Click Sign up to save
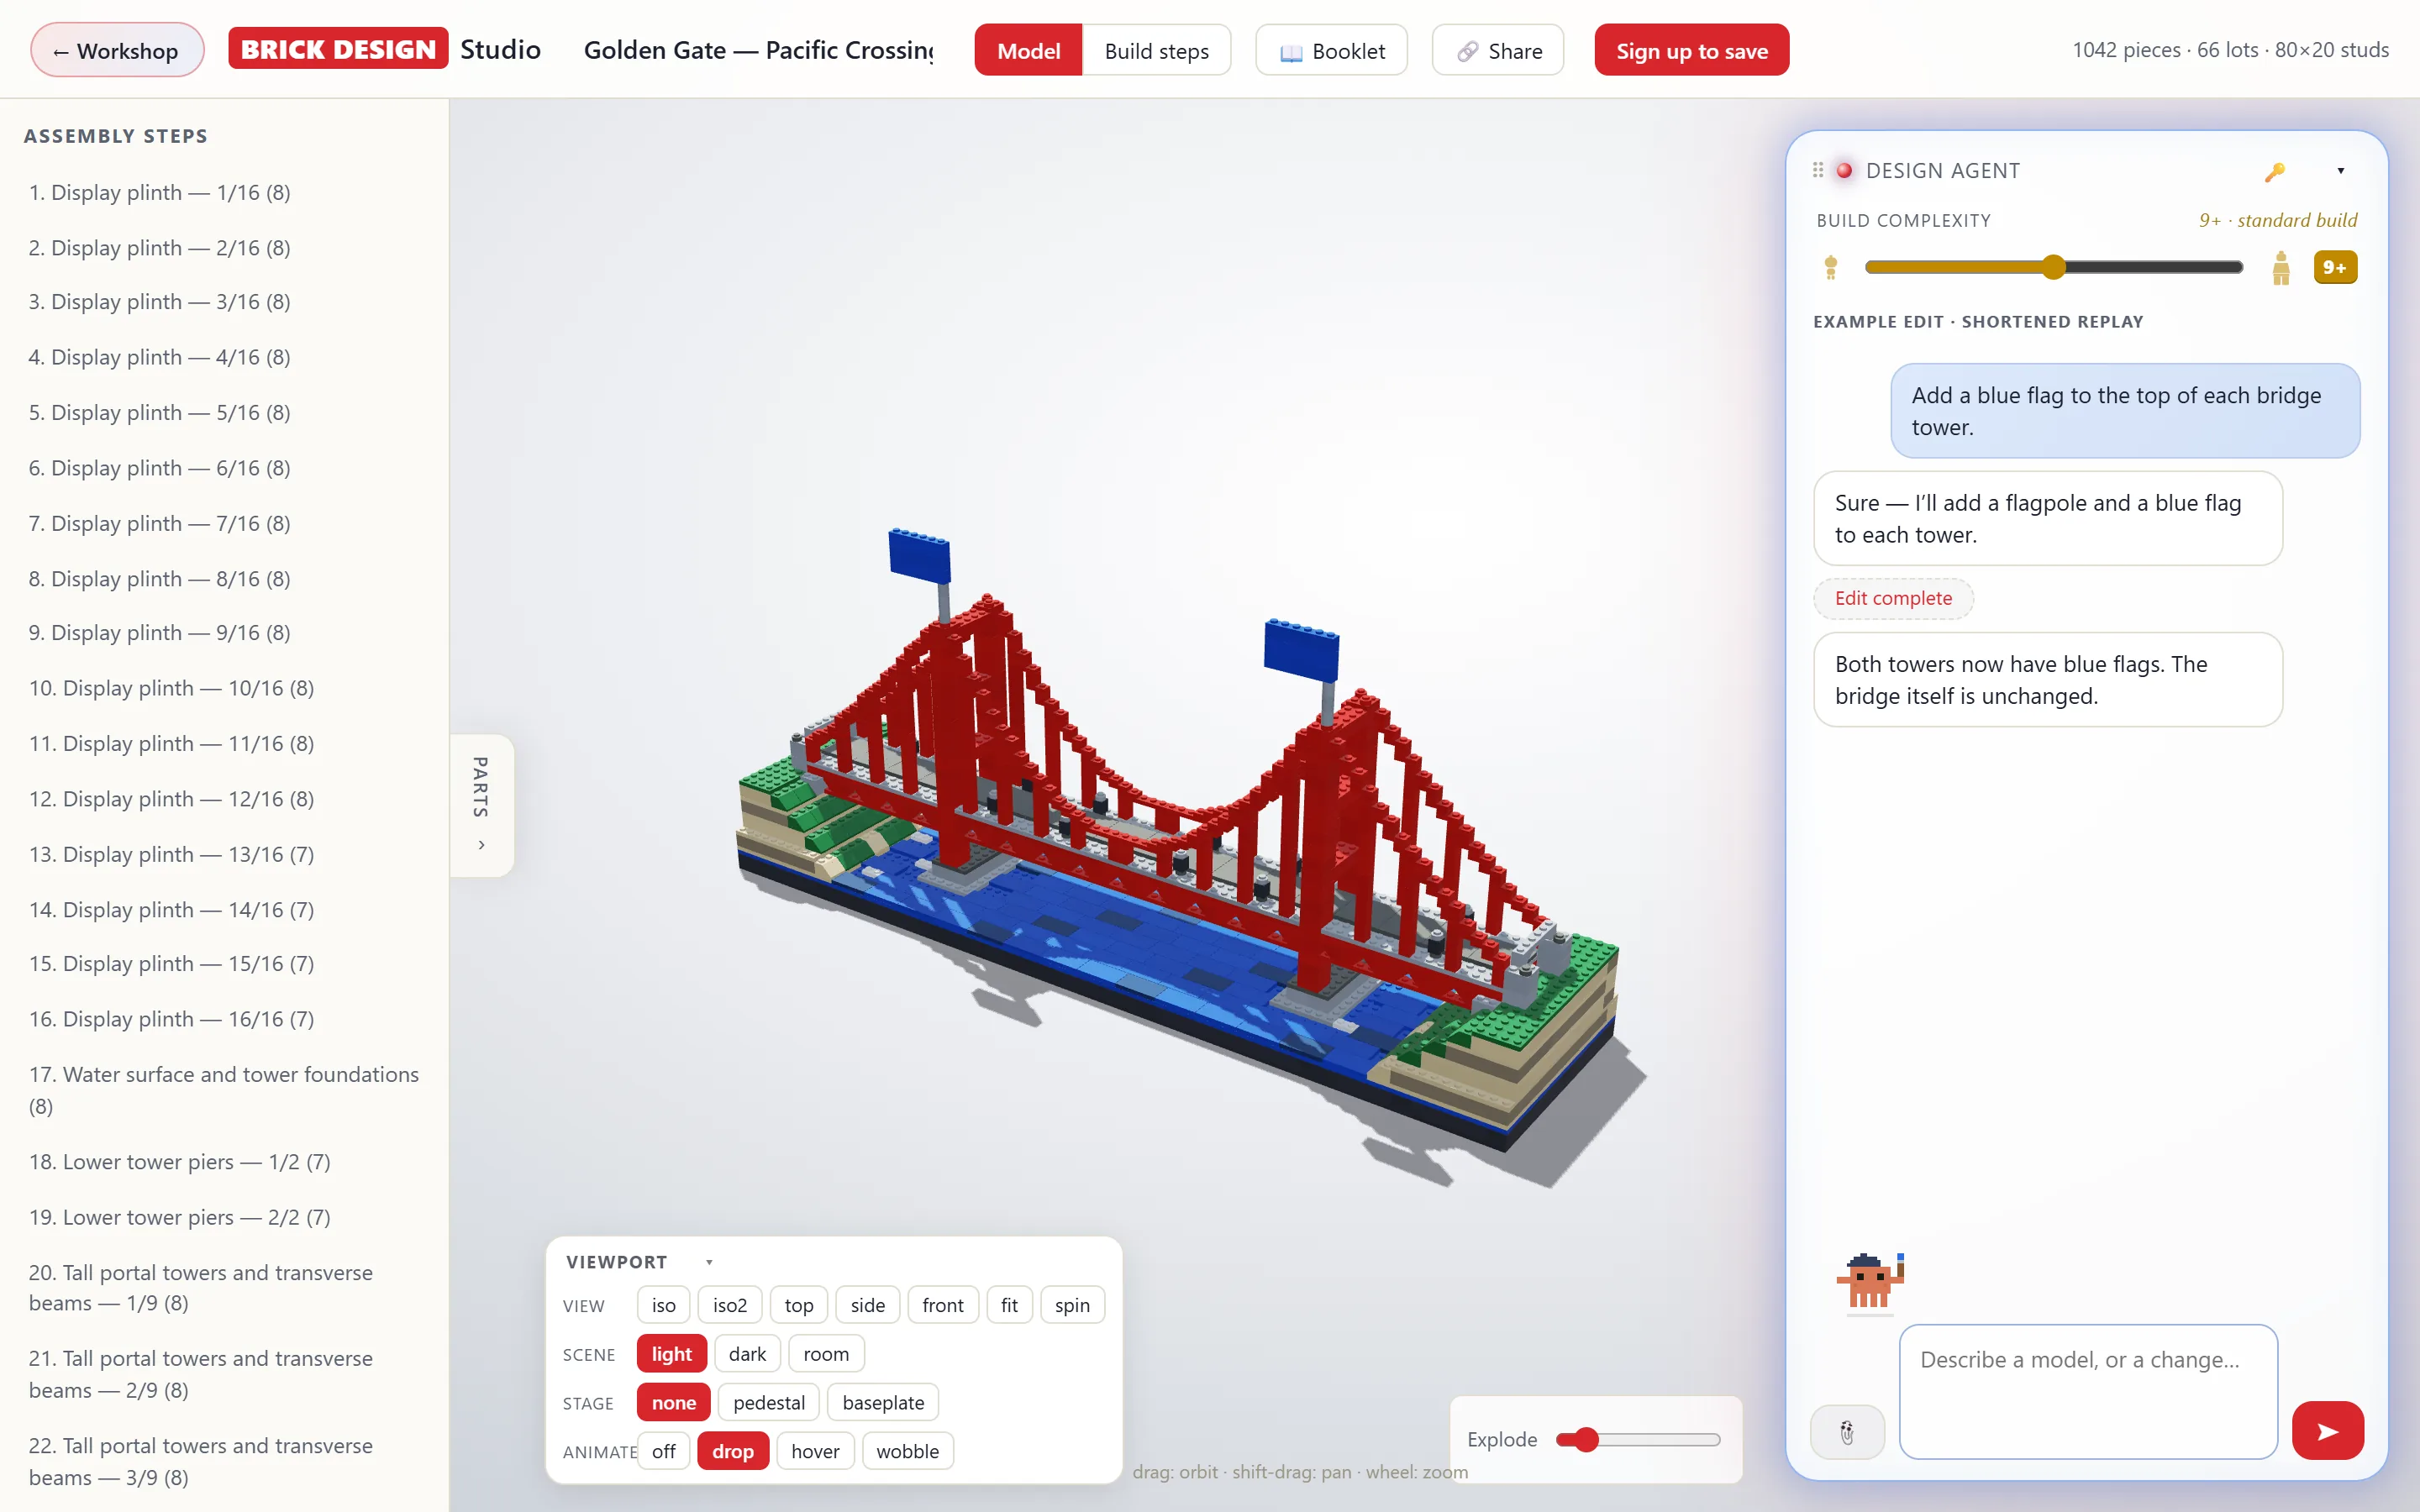The image size is (2420, 1512). click(x=1692, y=50)
